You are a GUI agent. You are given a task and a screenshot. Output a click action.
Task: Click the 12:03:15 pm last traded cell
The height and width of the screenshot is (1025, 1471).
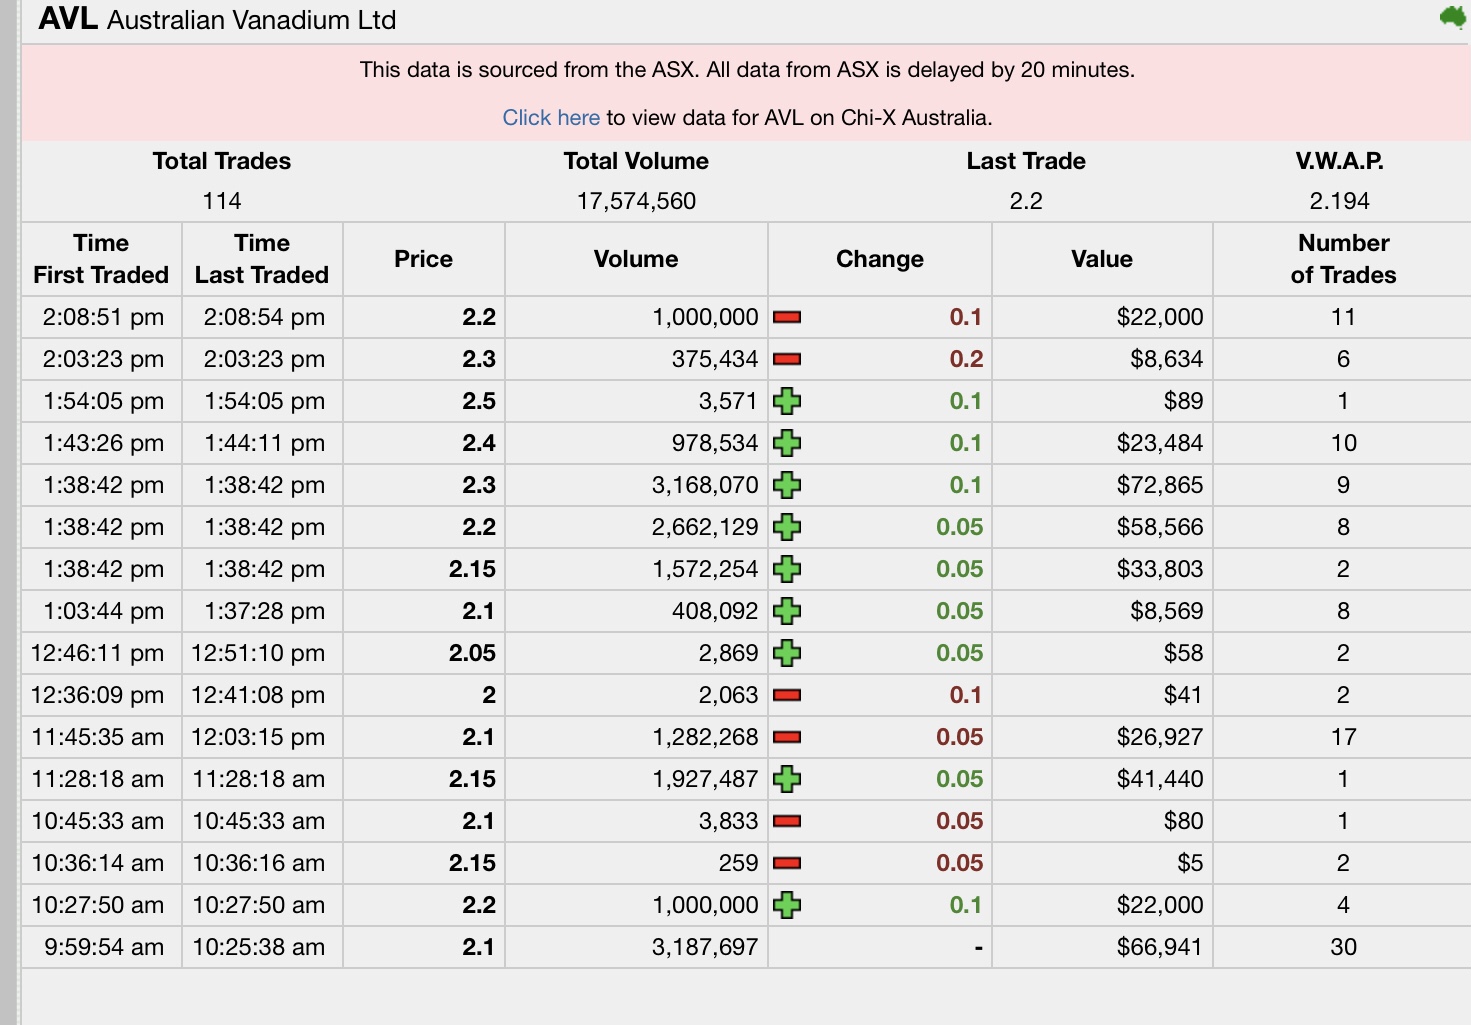(262, 737)
